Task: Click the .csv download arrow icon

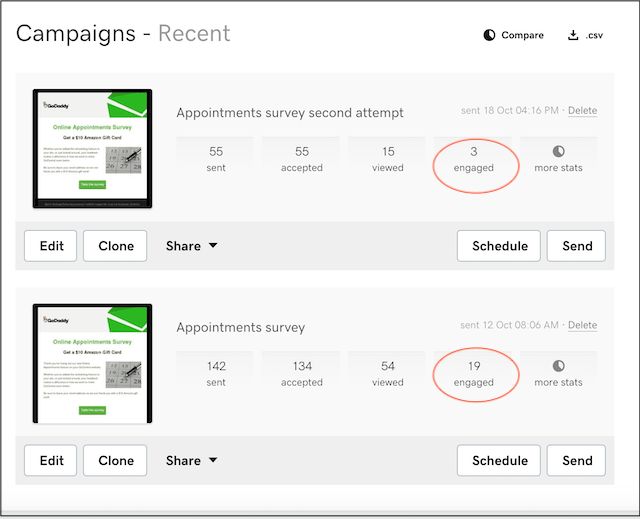Action: click(x=573, y=35)
